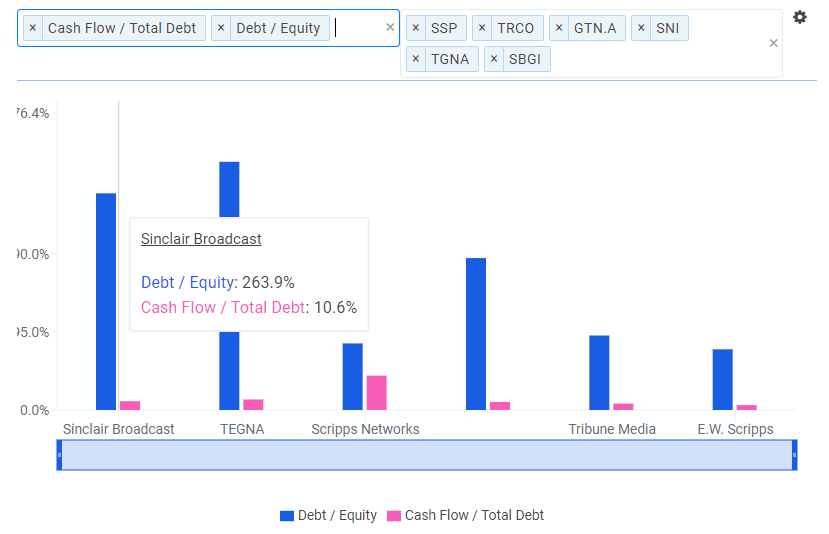Click the right handle of range slider
The width and height of the screenshot is (829, 534).
pos(795,455)
